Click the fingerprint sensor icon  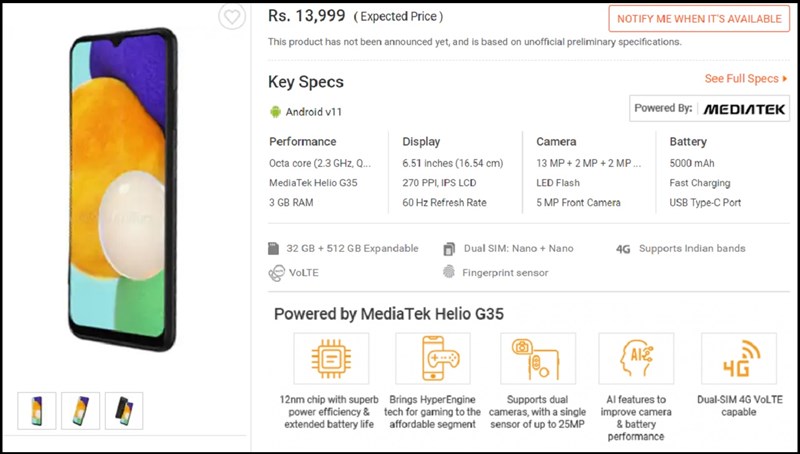click(x=449, y=272)
